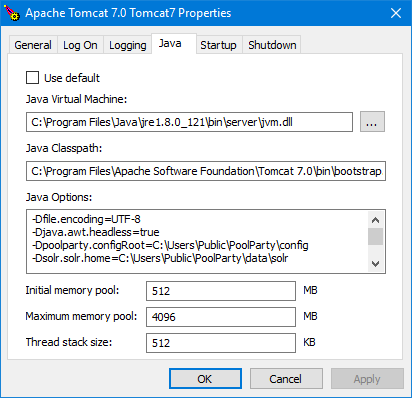Click the Java Options scroll down arrow
Image resolution: width=412 pixels, height=398 pixels.
(x=376, y=264)
